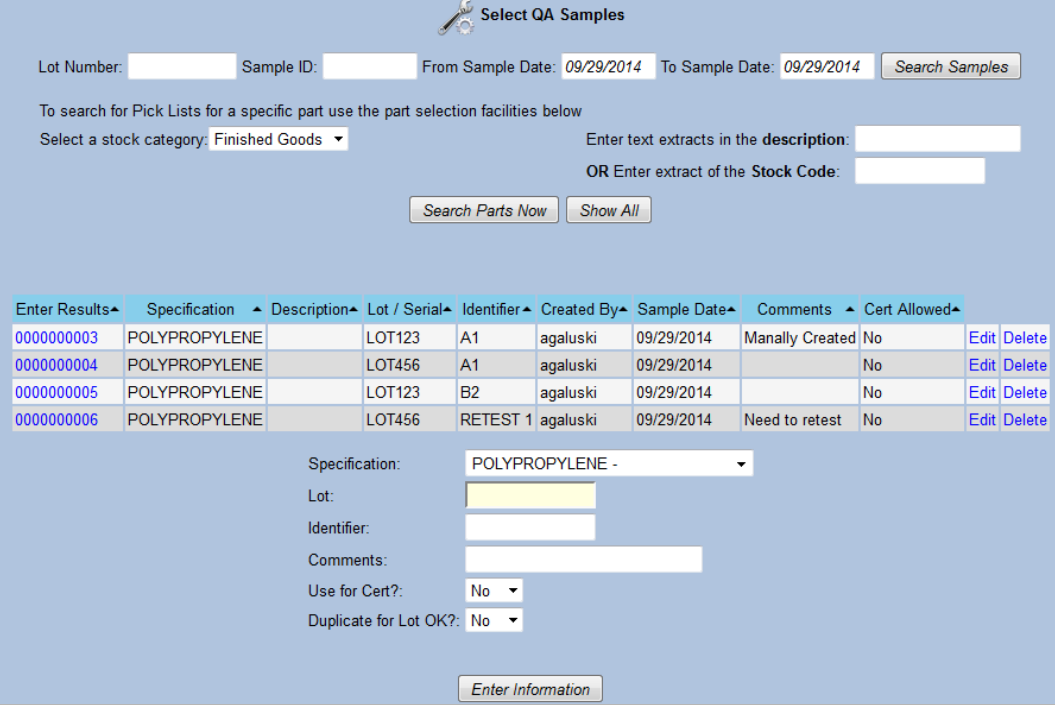Edit the LOT456 RETEST 1 sample row
Screen dimensions: 1055x705
click(x=982, y=420)
